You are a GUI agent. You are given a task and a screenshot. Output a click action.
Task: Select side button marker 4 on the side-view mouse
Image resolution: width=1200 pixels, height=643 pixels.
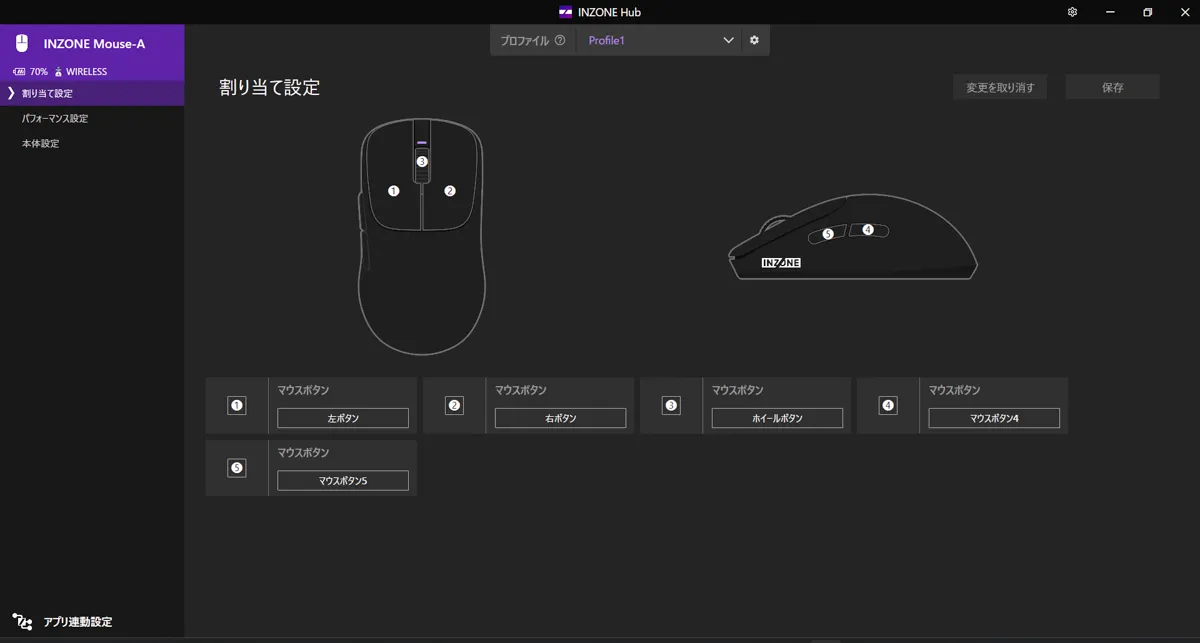coord(868,229)
